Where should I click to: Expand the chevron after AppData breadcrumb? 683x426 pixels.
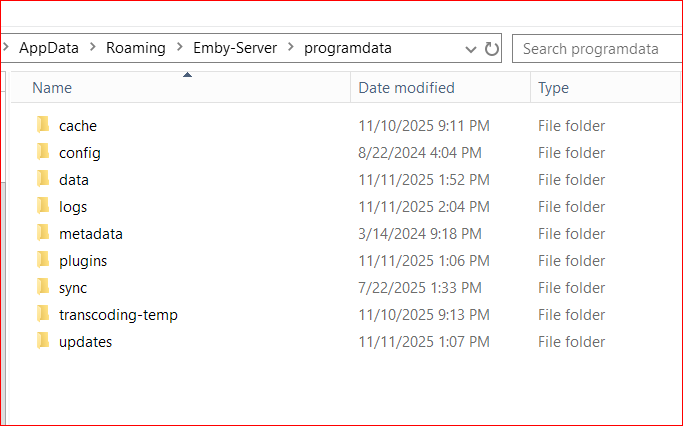pyautogui.click(x=92, y=48)
